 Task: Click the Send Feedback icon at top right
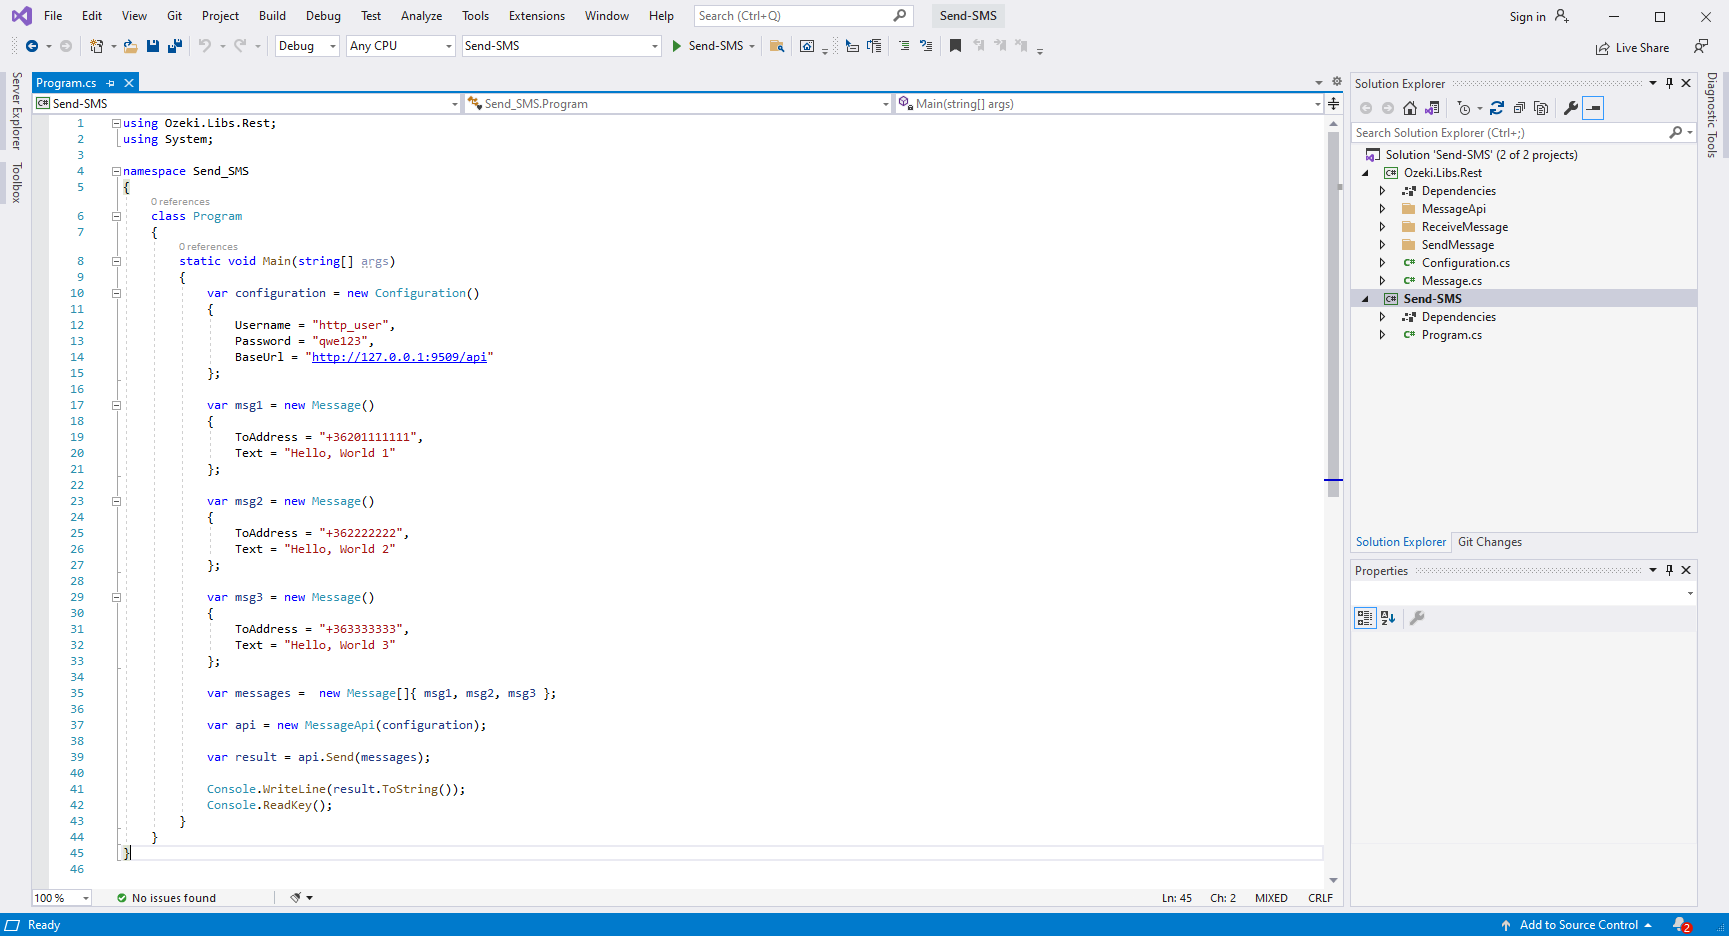click(x=1701, y=46)
